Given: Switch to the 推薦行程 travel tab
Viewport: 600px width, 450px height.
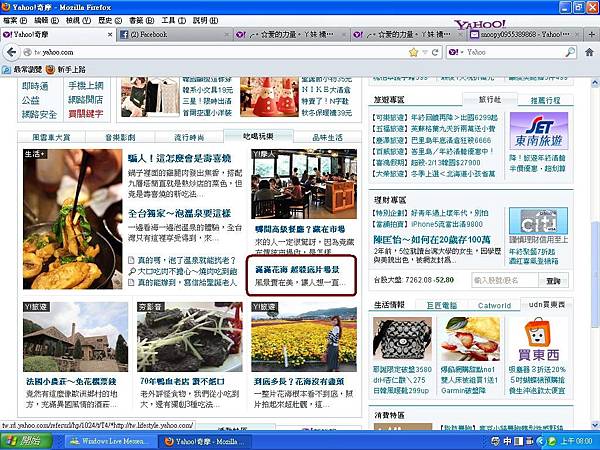Looking at the screenshot, I should click(x=545, y=100).
